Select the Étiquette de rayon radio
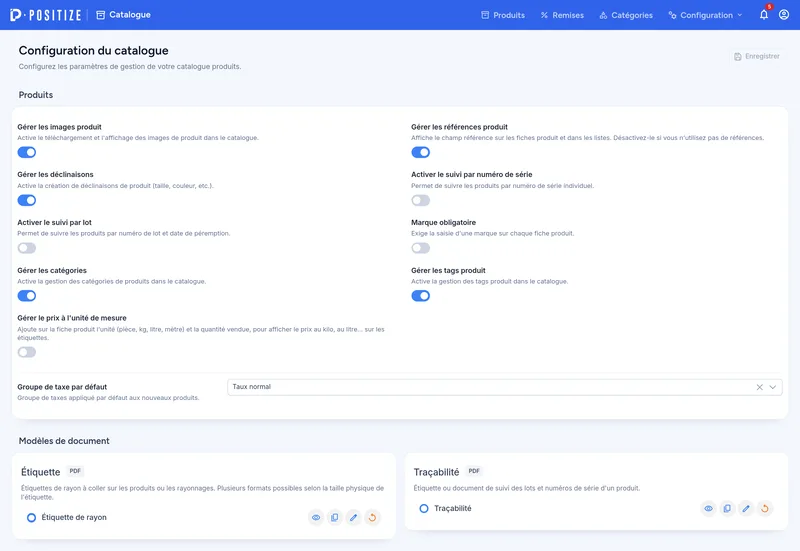Viewport: 800px width, 551px height. [x=31, y=517]
